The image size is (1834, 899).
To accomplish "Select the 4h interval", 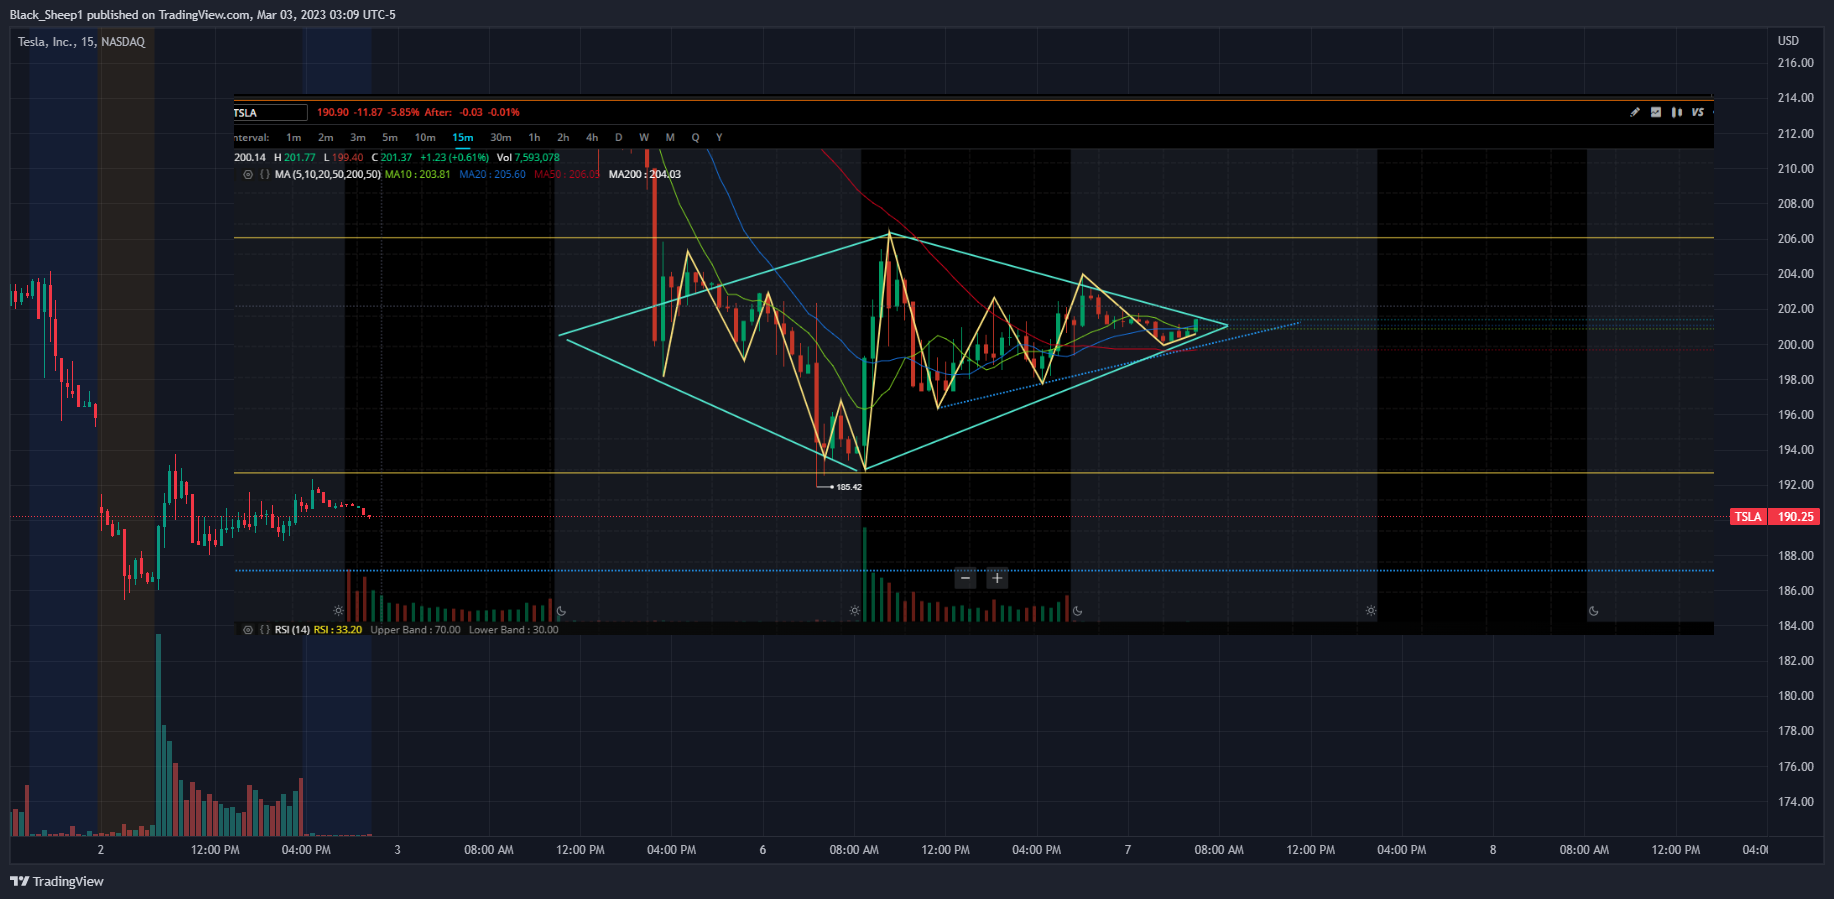I will (x=592, y=138).
